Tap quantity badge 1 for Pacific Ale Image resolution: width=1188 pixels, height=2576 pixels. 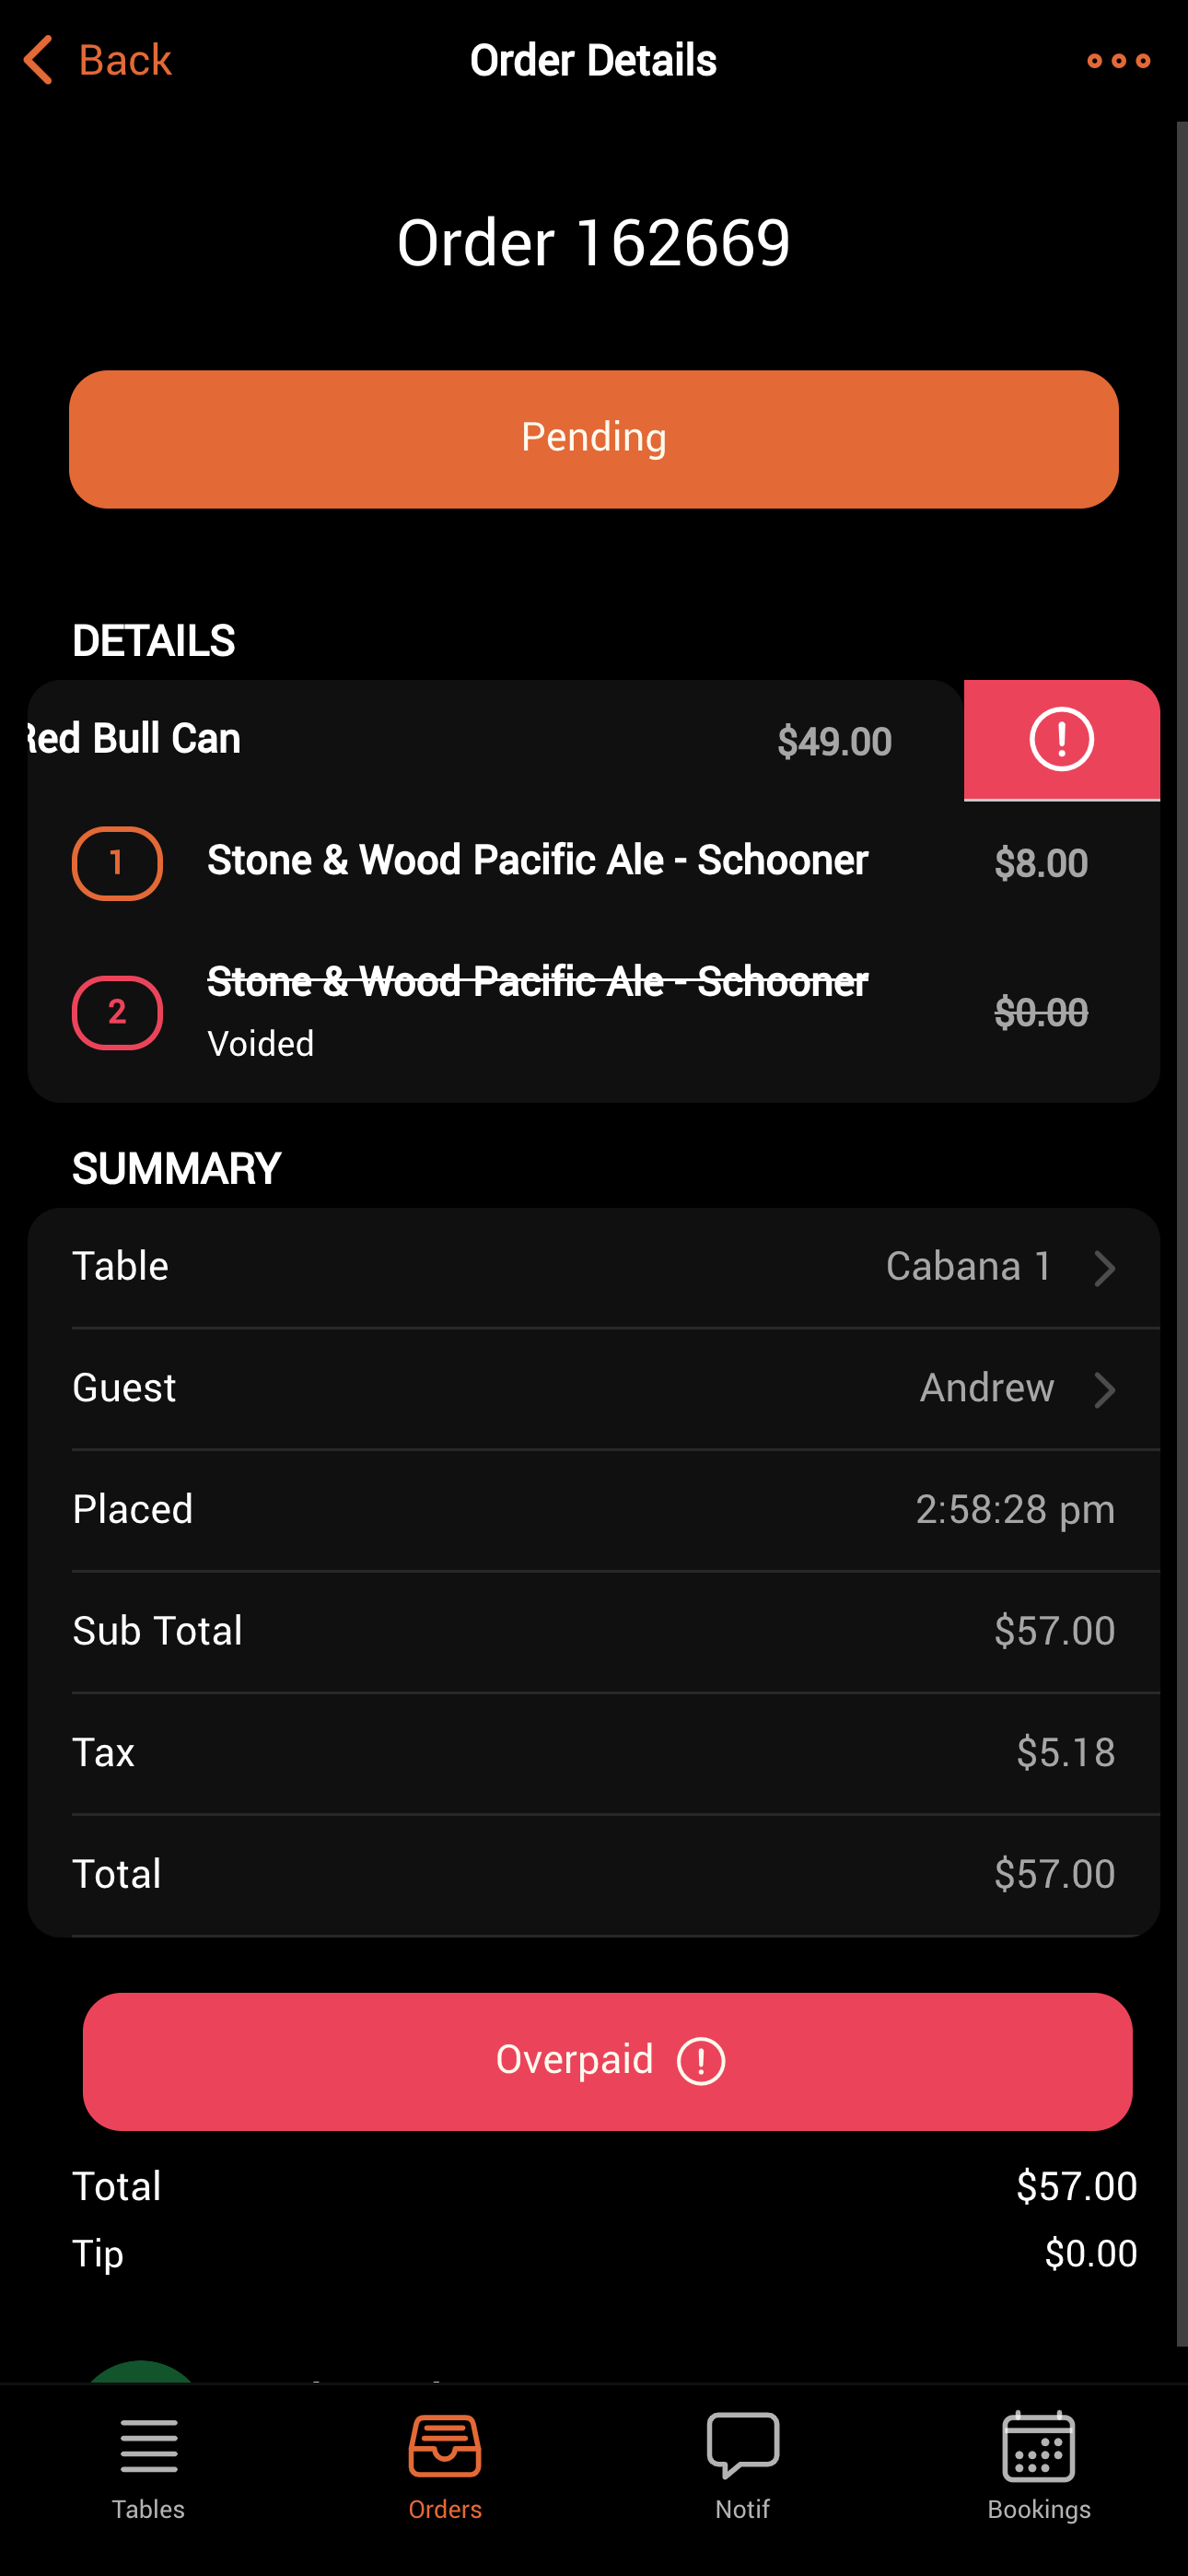pos(117,863)
